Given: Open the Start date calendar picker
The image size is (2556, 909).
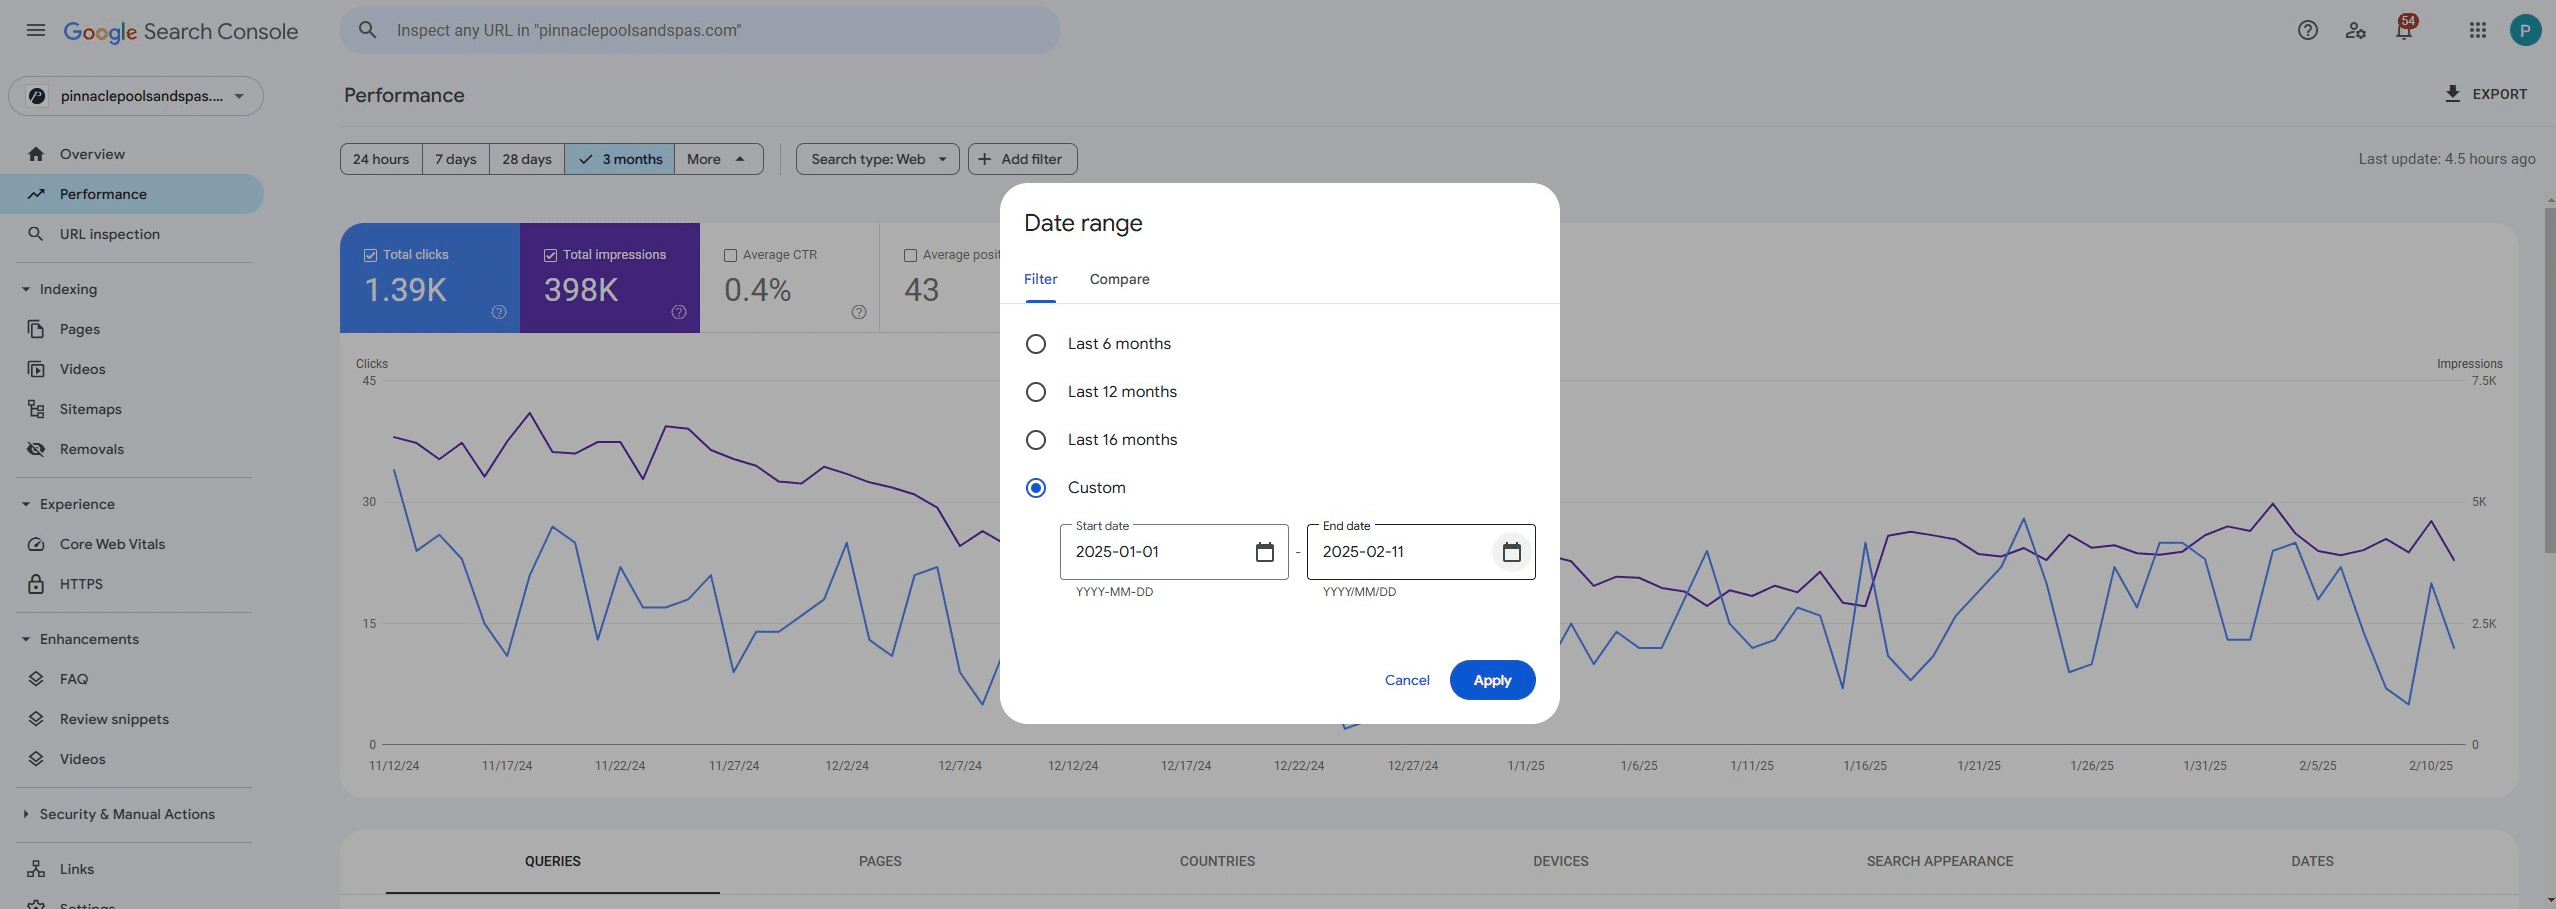Looking at the screenshot, I should tap(1264, 552).
